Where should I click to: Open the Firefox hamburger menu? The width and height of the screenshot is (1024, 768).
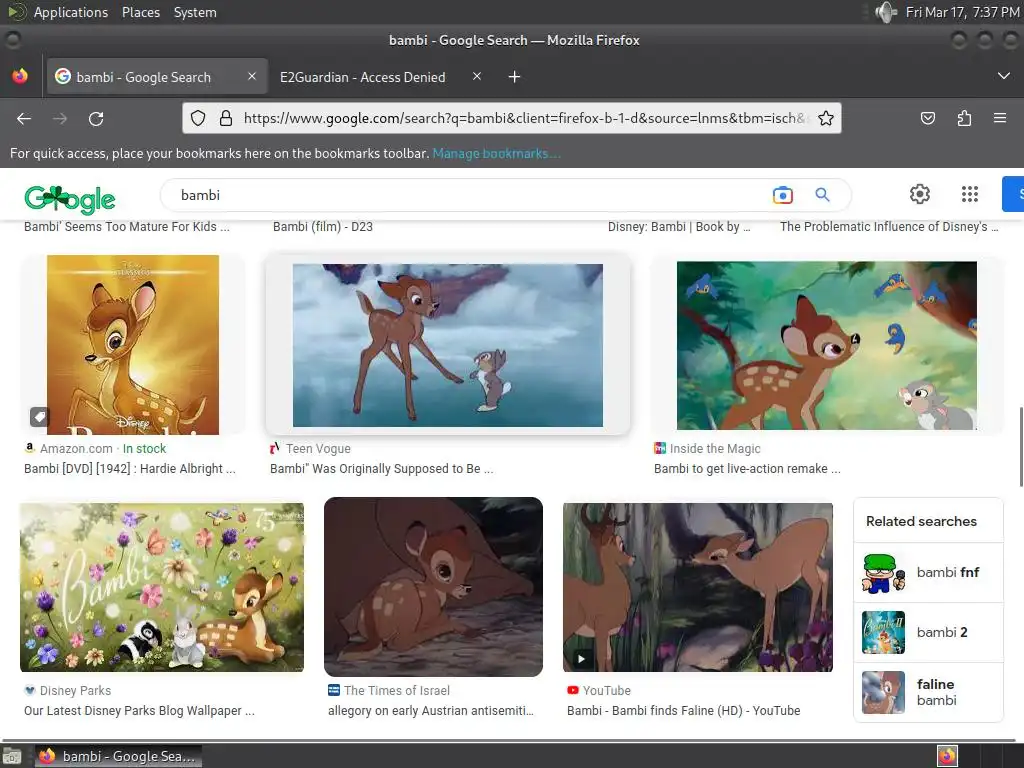pos(999,118)
